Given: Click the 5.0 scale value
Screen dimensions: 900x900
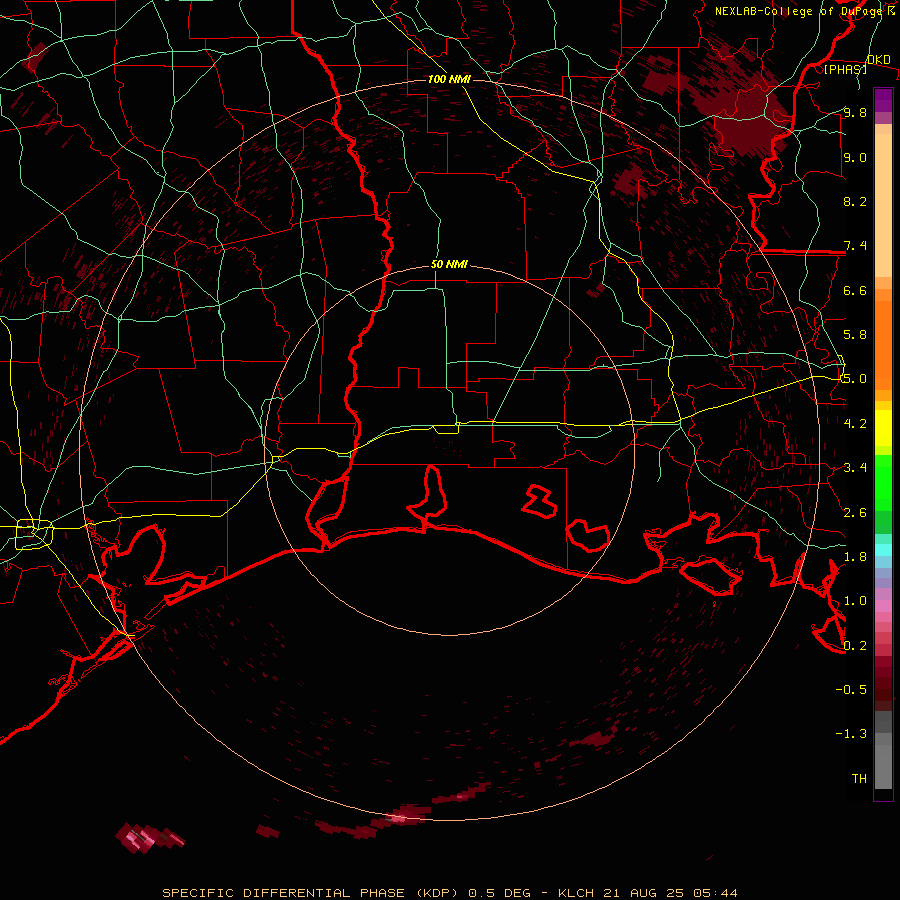Looking at the screenshot, I should coord(855,379).
